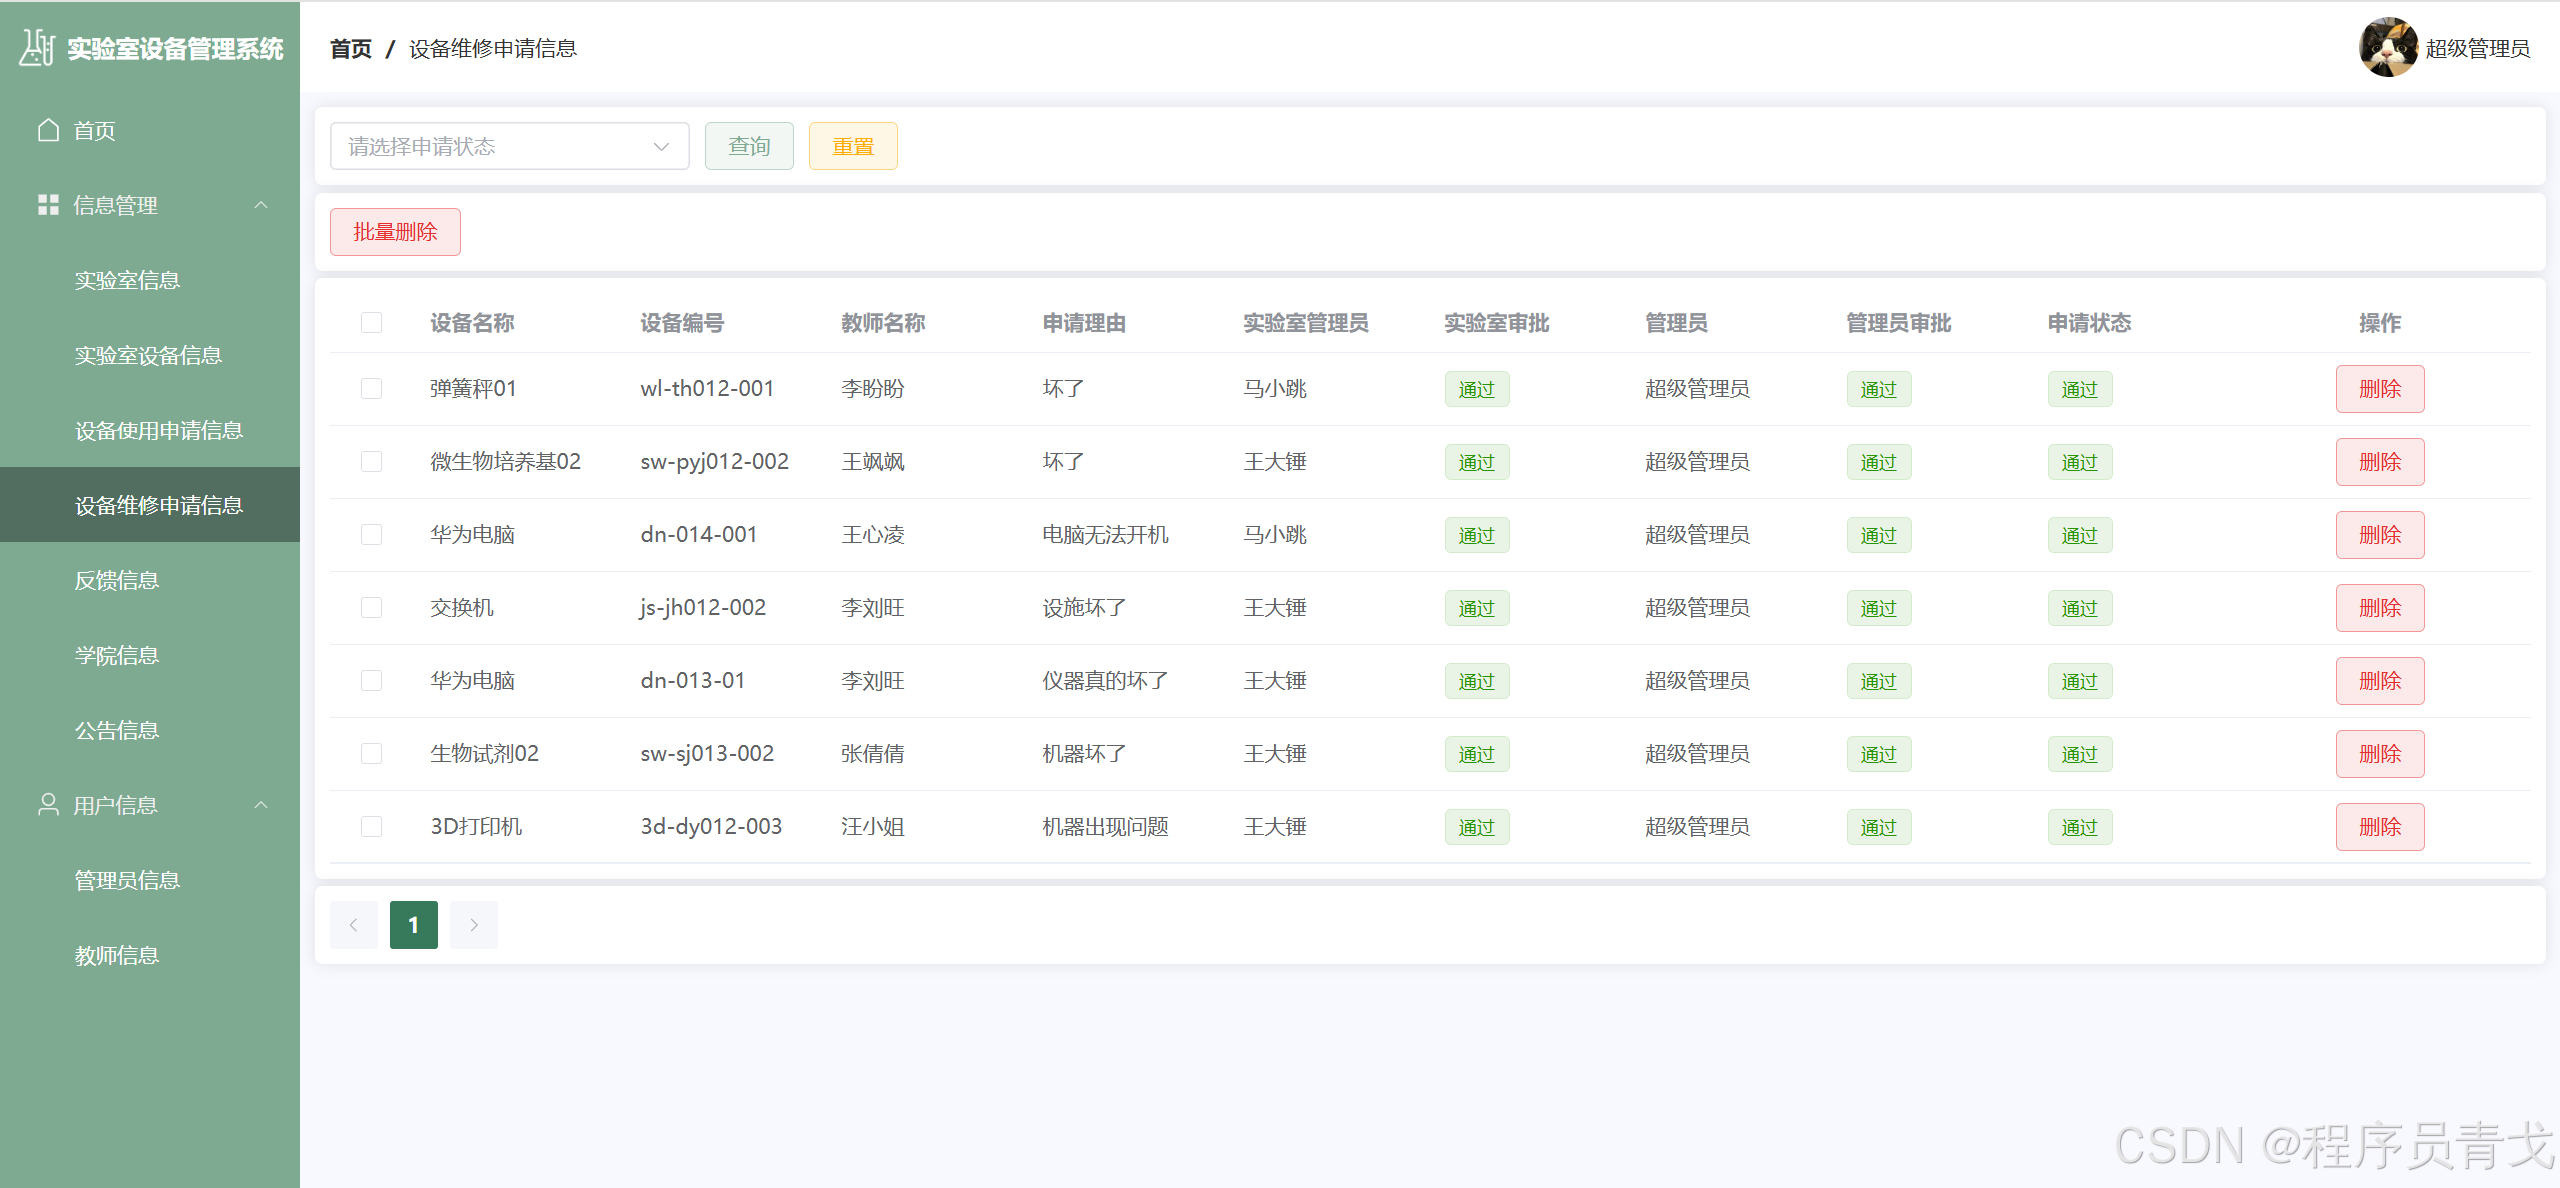Open 反馈信息 in the sidebar
Viewport: 2560px width, 1188px height.
(117, 580)
